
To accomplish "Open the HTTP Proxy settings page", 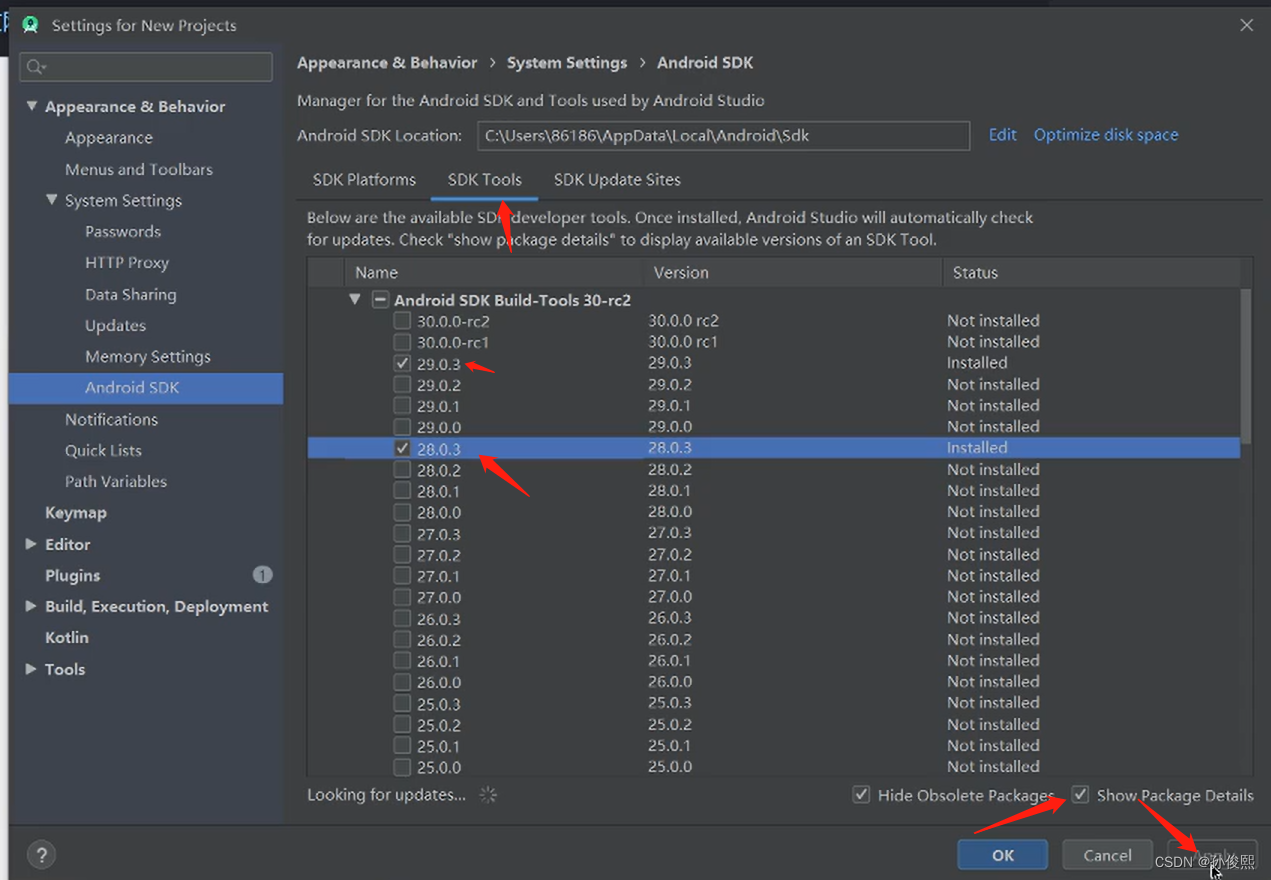I will click(x=127, y=263).
